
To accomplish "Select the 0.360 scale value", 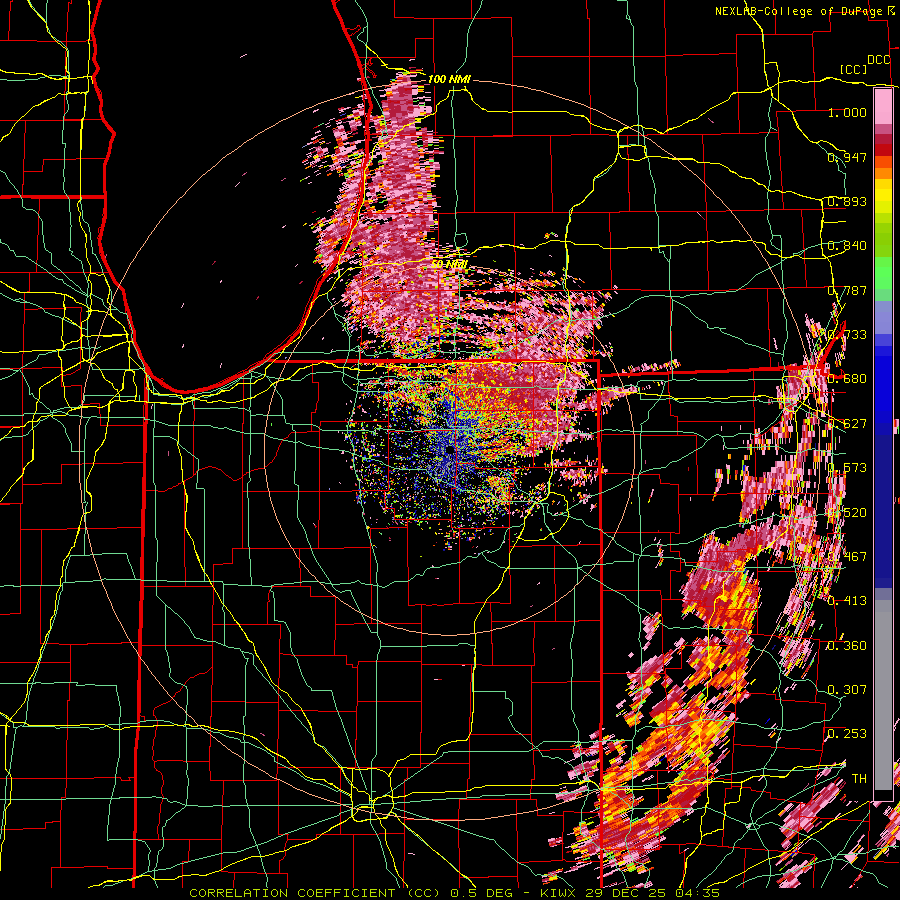I will point(847,645).
